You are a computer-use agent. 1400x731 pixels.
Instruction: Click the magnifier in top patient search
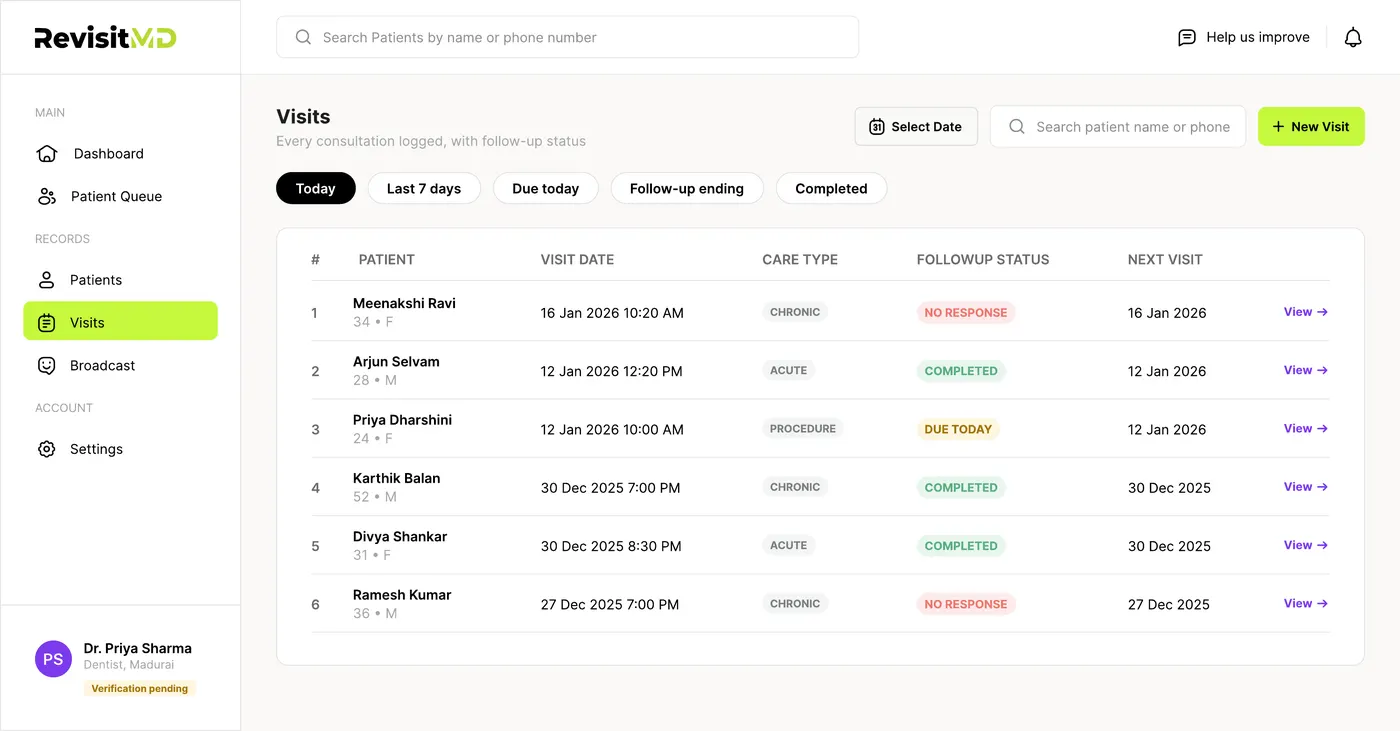(303, 38)
